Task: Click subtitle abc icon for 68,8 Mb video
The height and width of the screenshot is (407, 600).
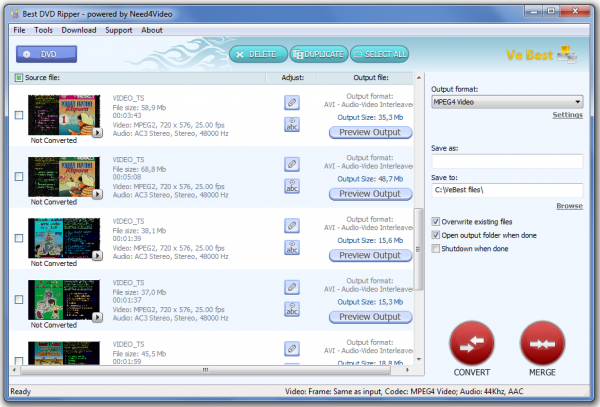Action: 292,186
